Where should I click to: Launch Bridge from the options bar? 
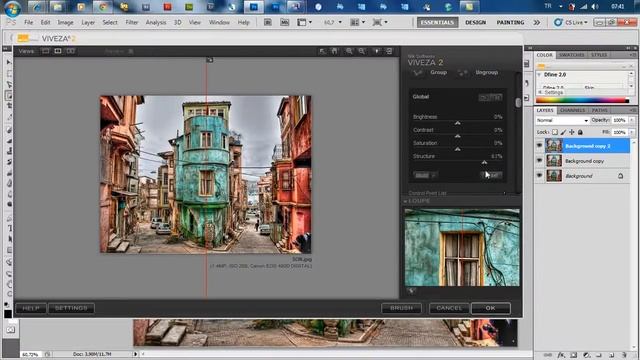point(268,22)
